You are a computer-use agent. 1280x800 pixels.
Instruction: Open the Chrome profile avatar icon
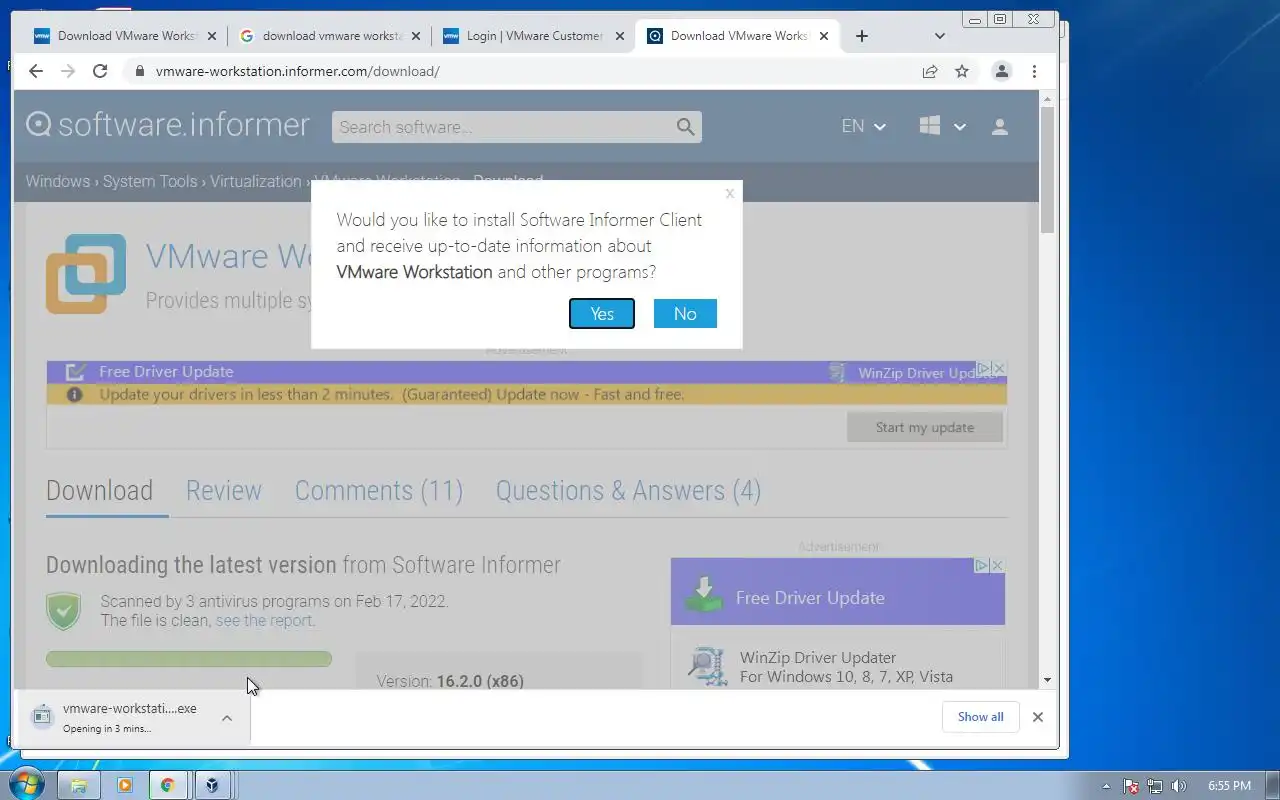pyautogui.click(x=1001, y=71)
